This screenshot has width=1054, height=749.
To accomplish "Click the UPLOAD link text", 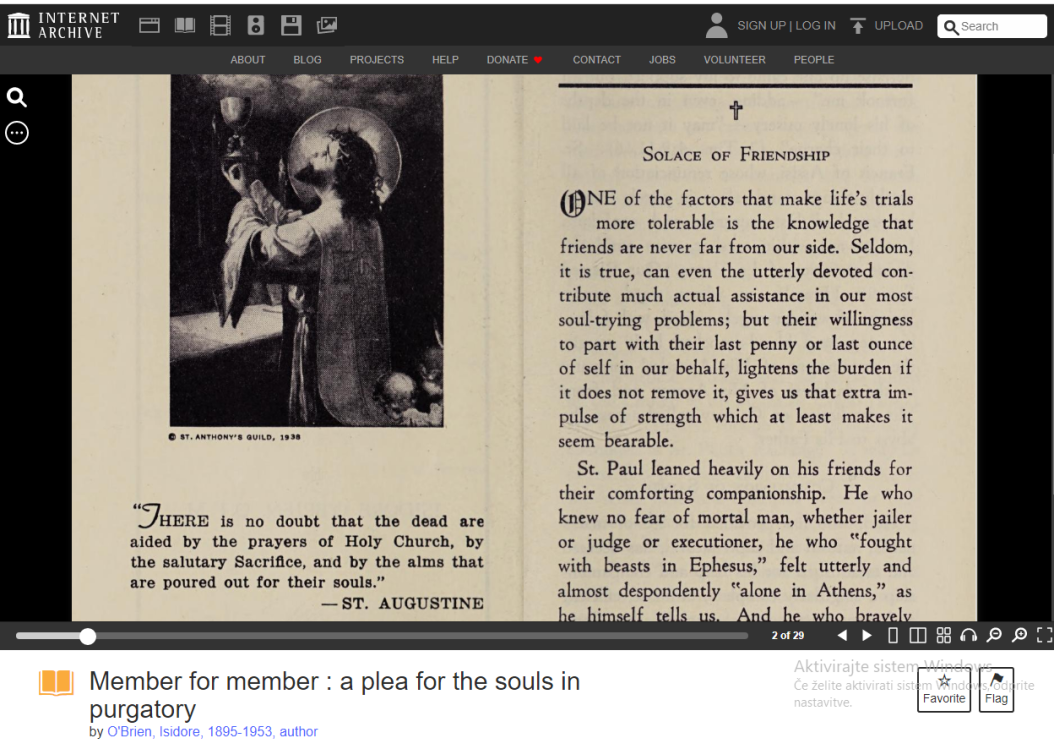I will (x=899, y=26).
